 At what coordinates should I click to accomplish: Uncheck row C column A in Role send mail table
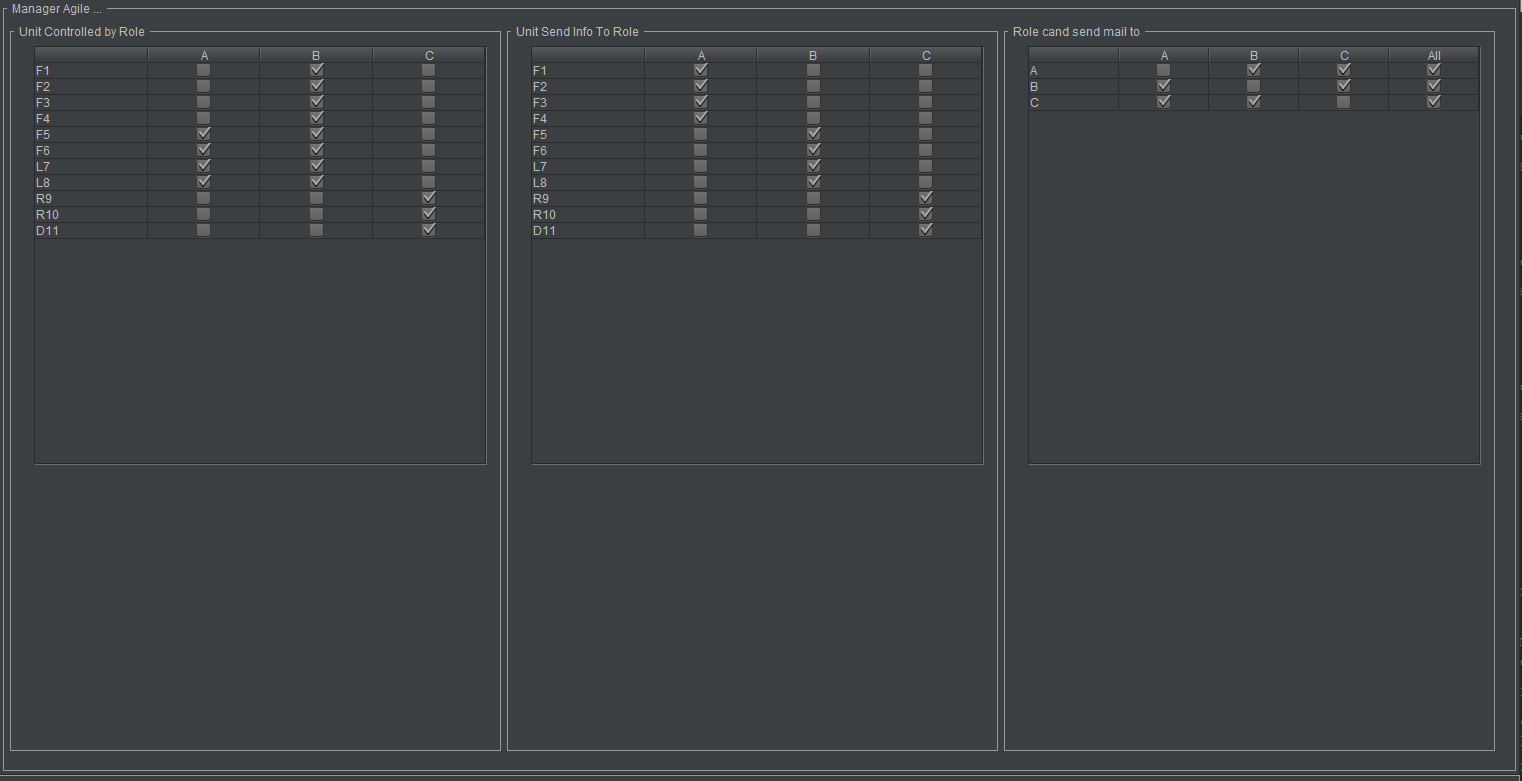coord(1164,103)
